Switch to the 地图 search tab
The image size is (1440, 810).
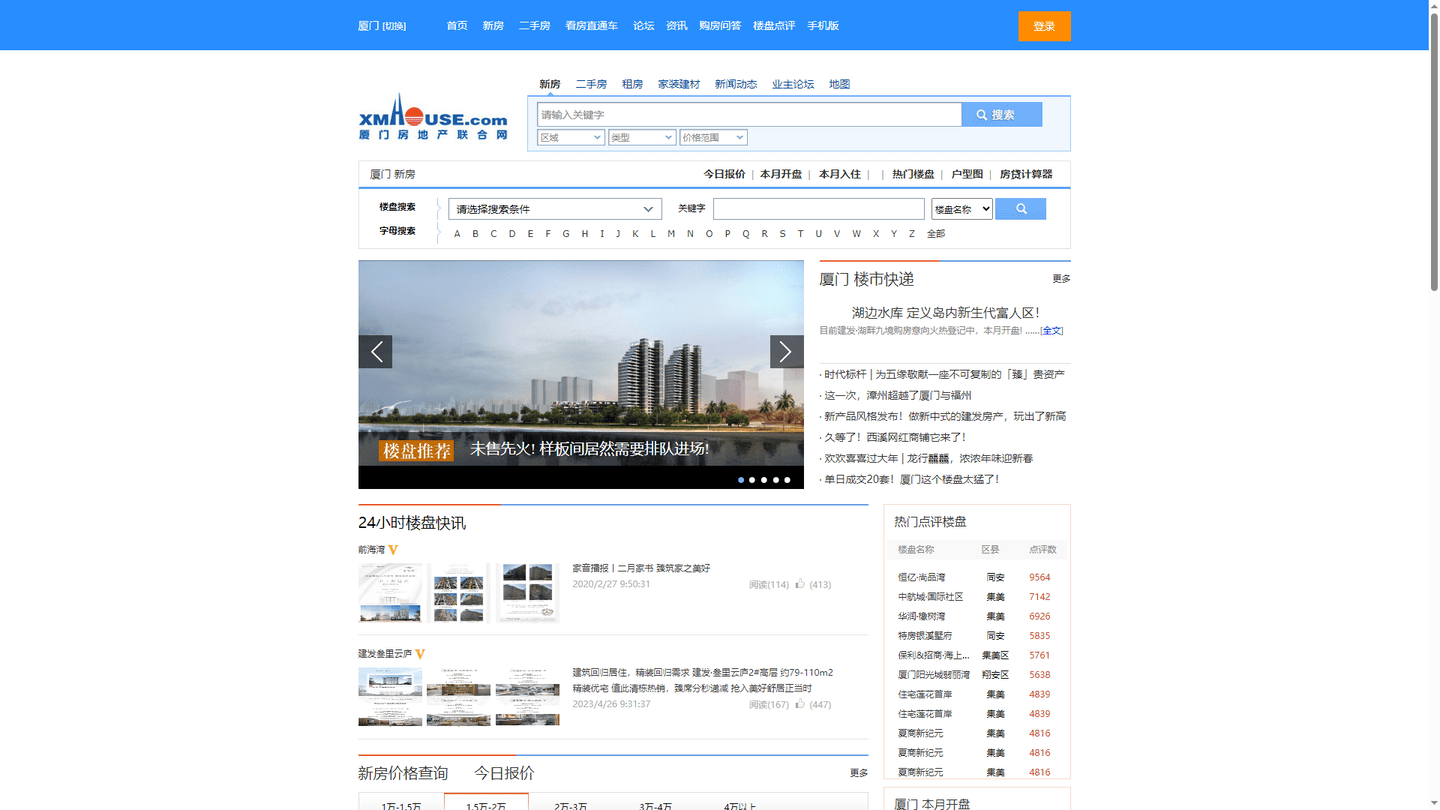pos(839,84)
